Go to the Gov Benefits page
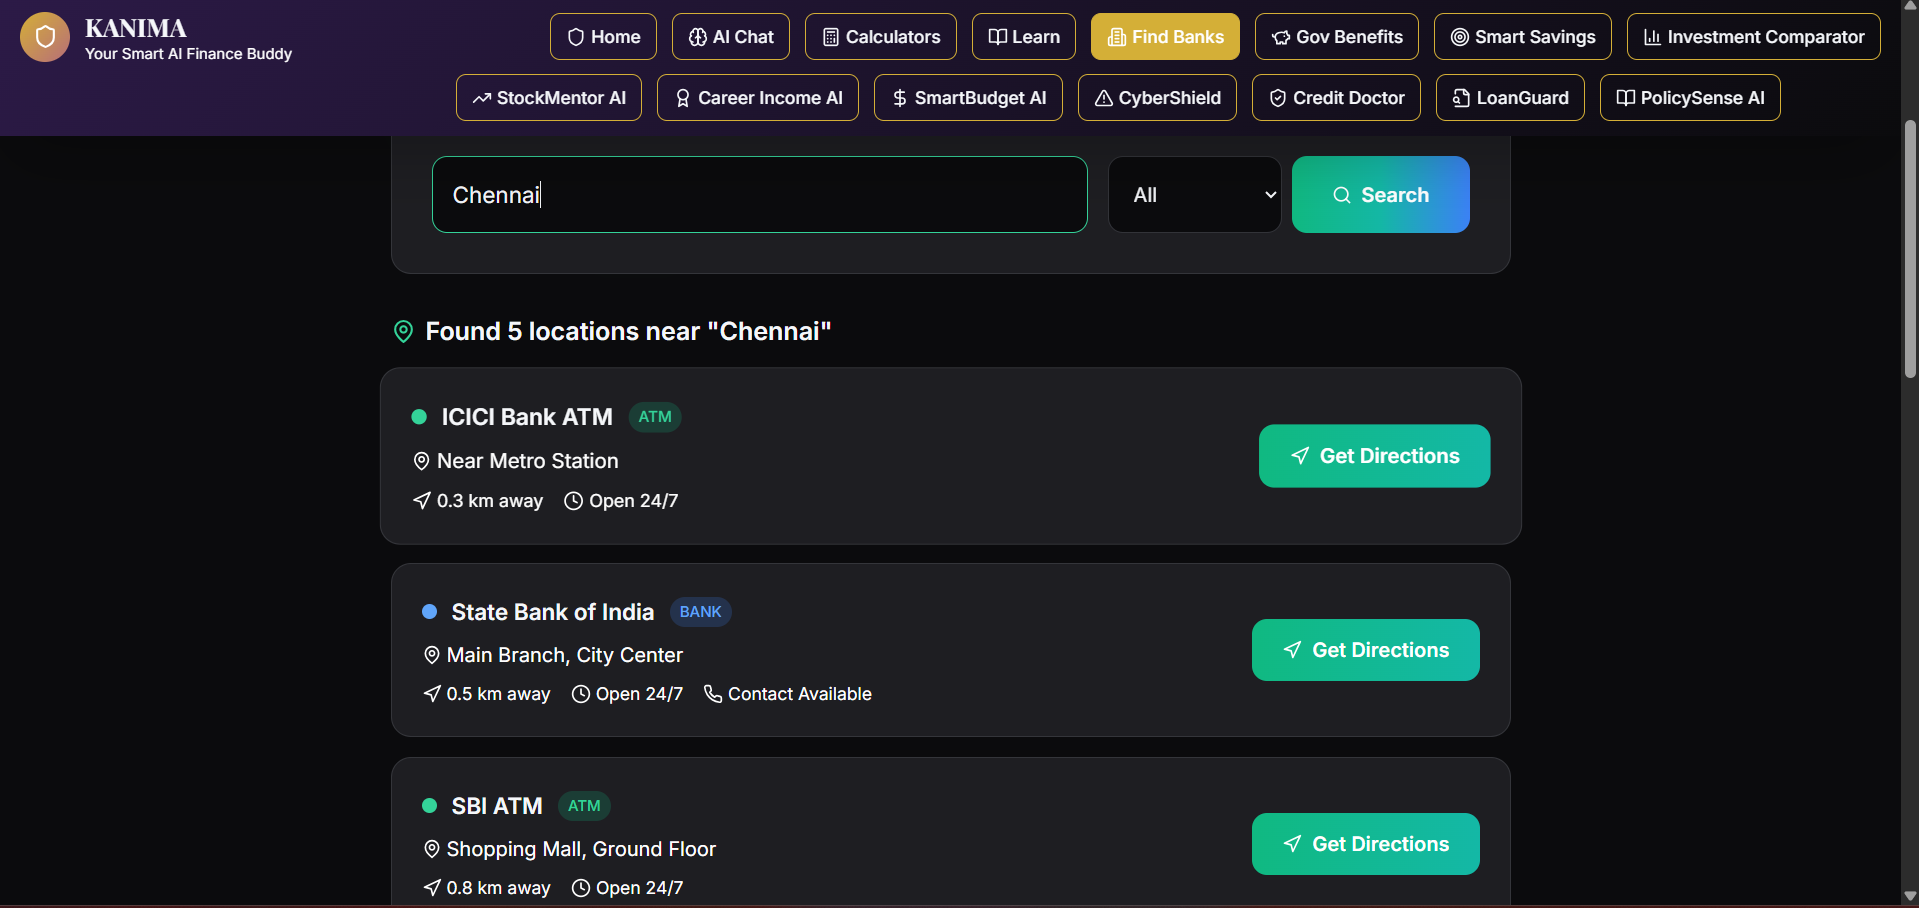Screen dimensions: 1919x908 tap(1337, 37)
